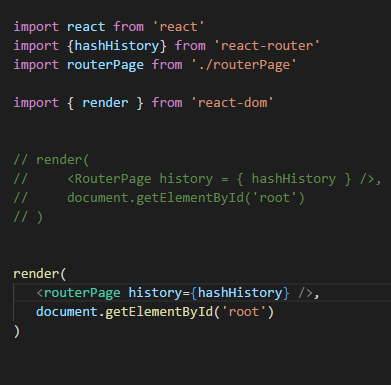This screenshot has height=385, width=391.
Task: Click 'document' in the uncommented render call
Action: 67,312
